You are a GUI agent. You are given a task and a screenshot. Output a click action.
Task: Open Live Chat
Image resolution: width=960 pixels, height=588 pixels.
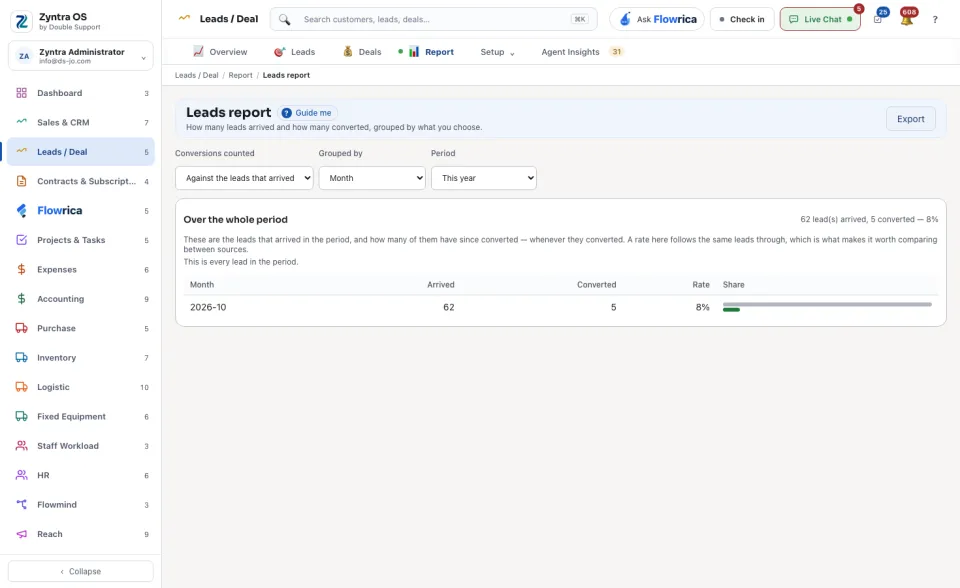820,20
